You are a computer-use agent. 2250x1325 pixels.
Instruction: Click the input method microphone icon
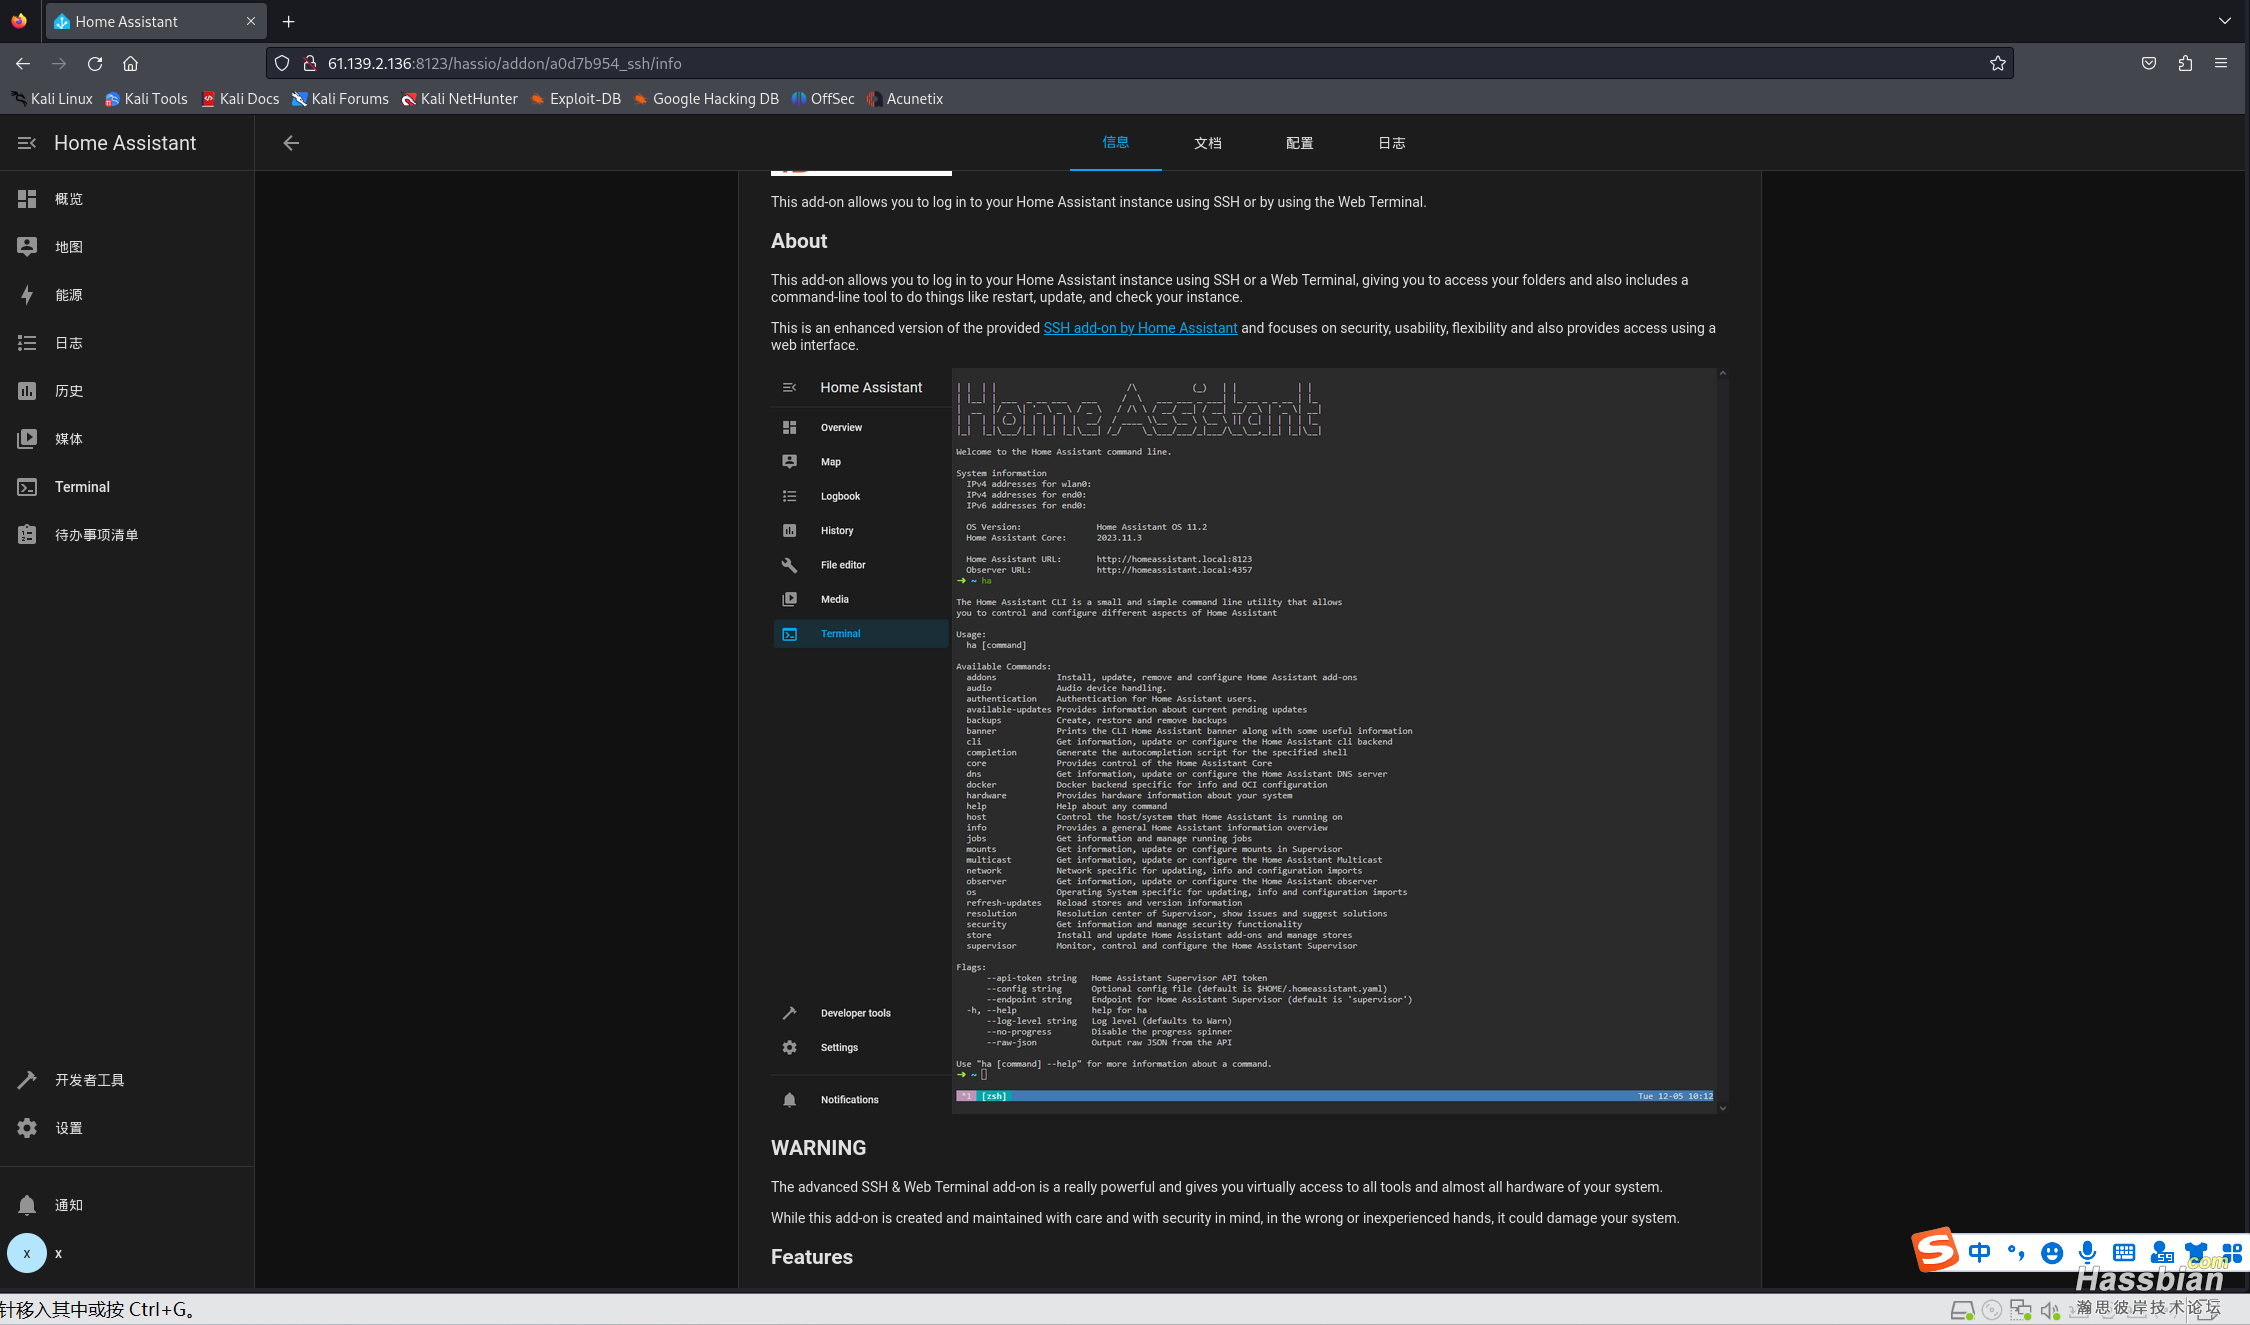[2087, 1252]
